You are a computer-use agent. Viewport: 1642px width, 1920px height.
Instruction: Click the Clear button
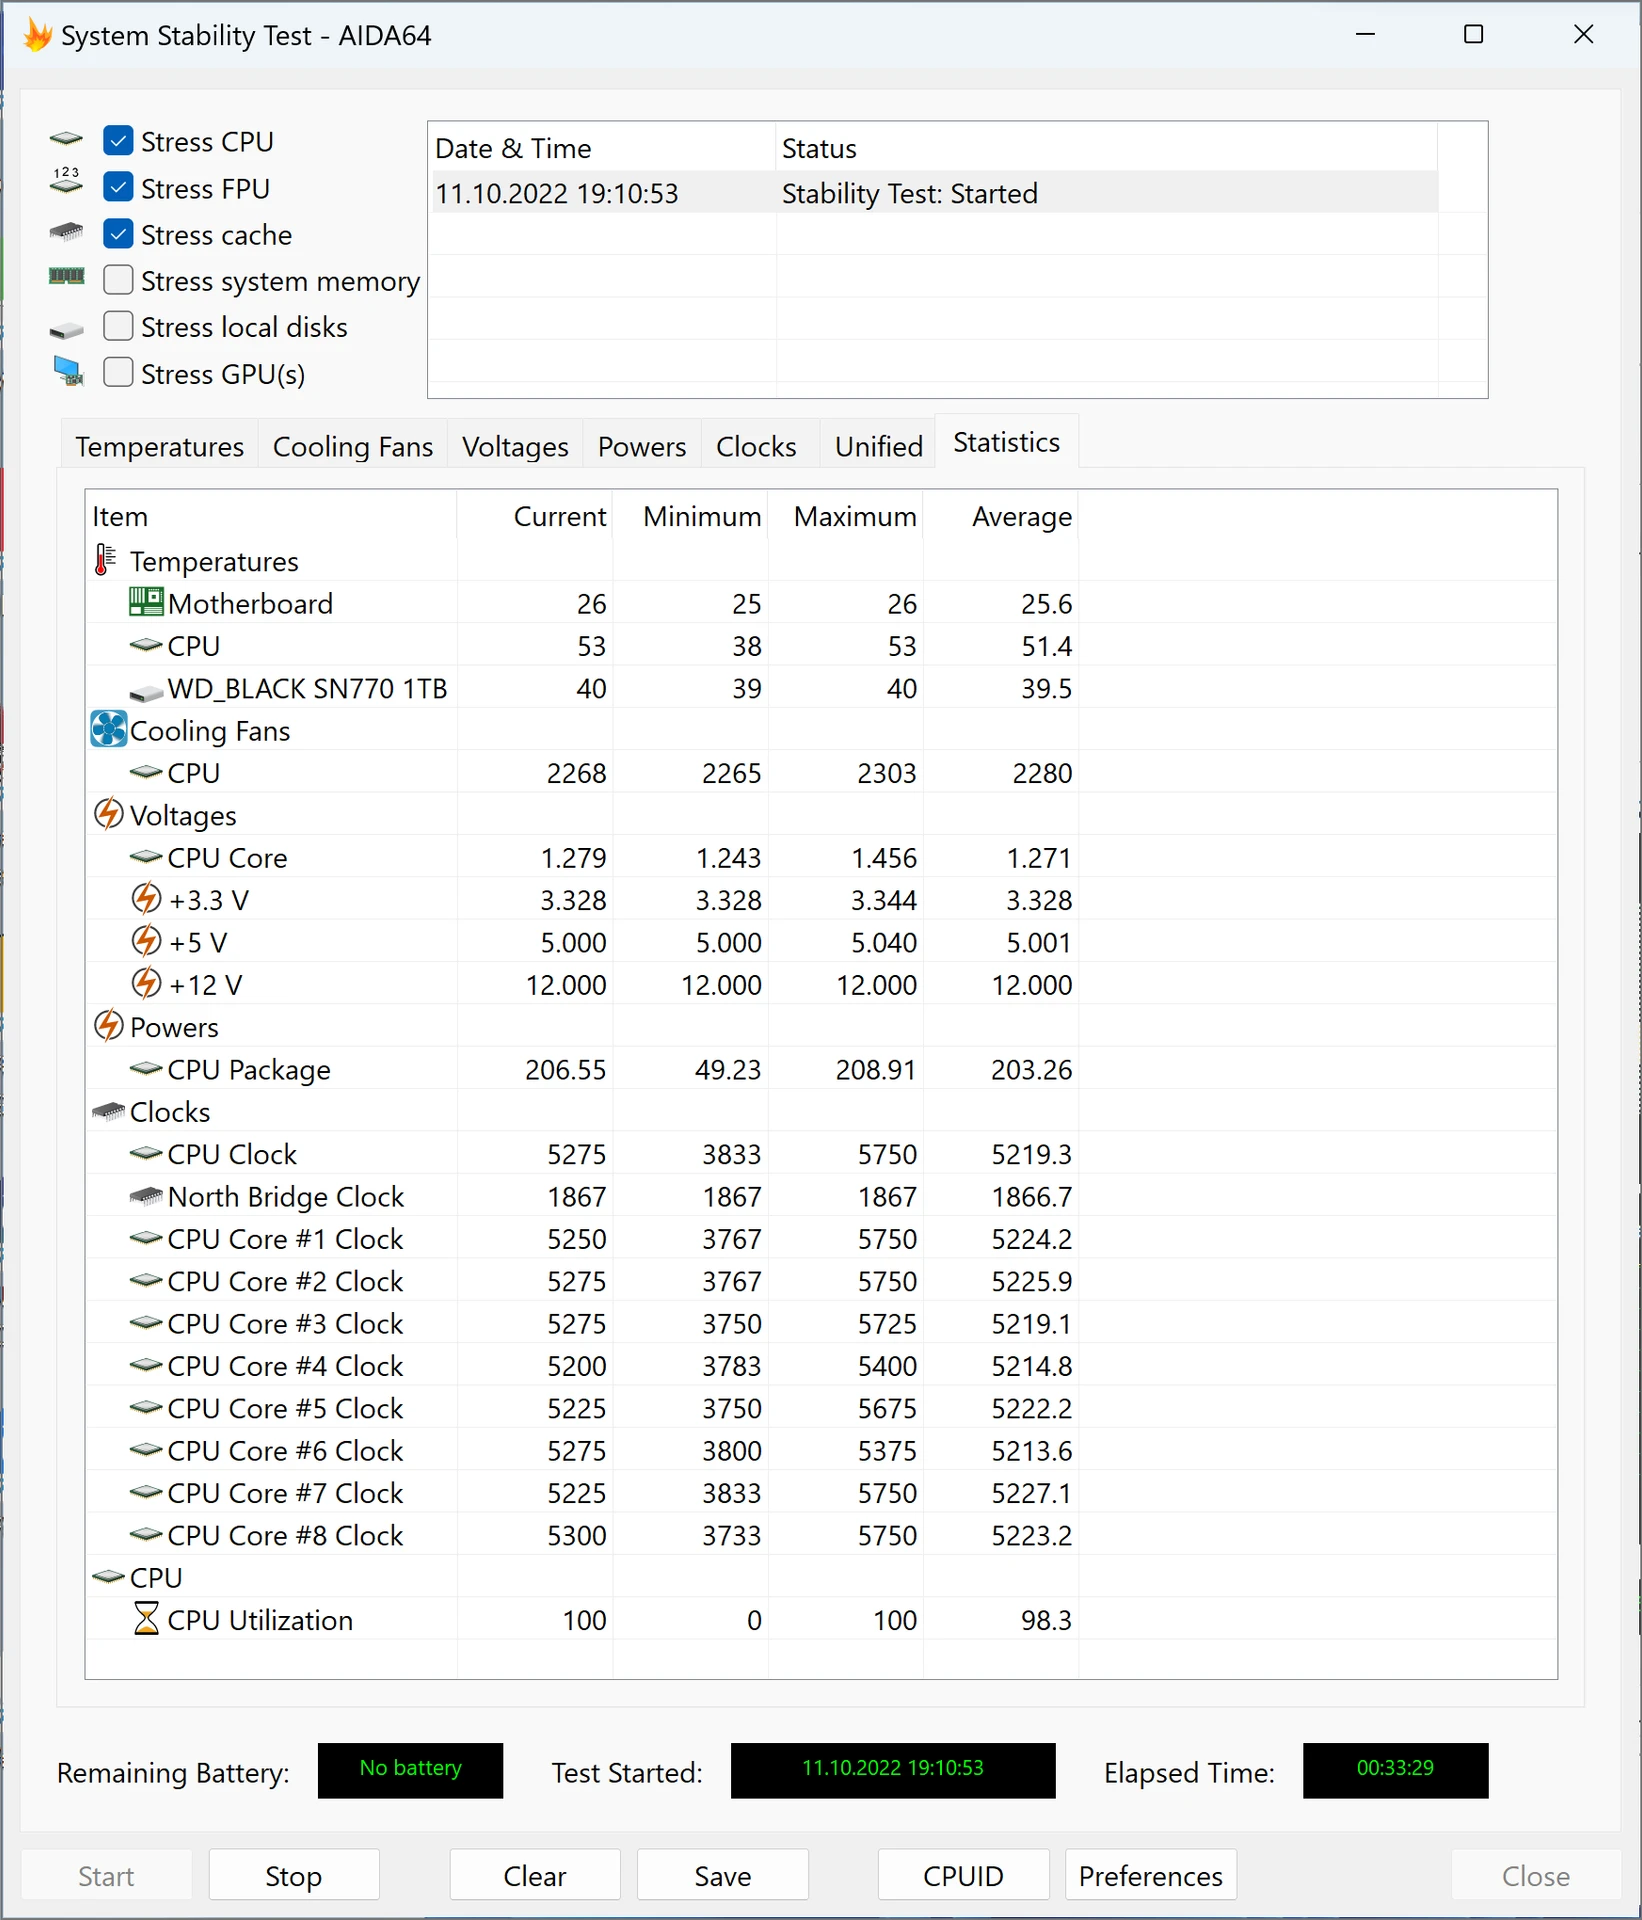pyautogui.click(x=535, y=1876)
